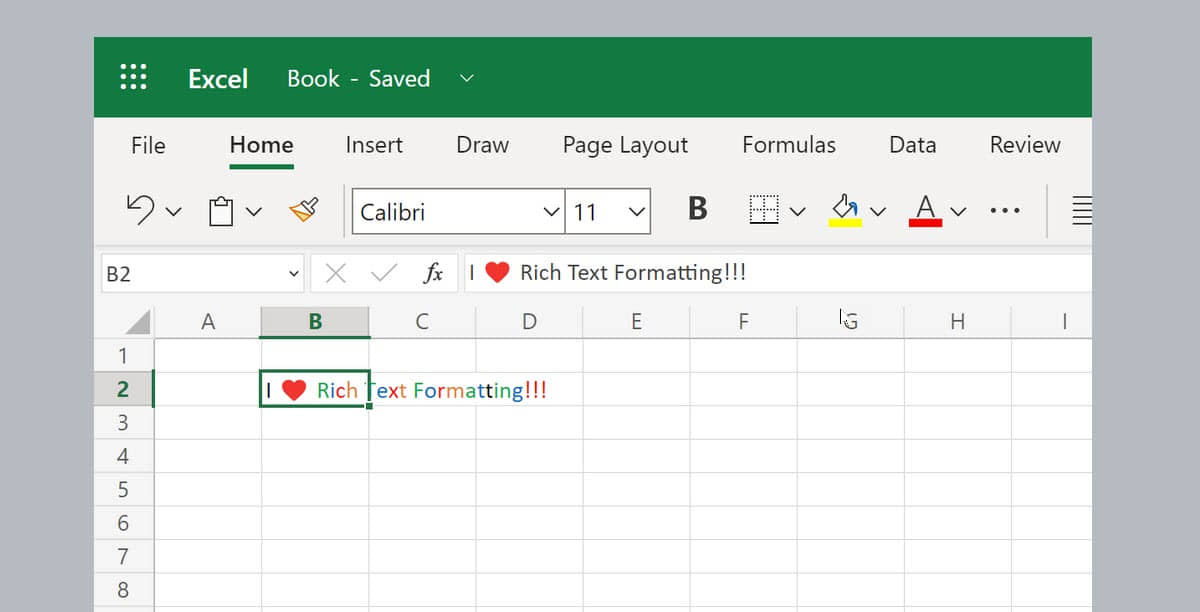This screenshot has width=1200, height=612.
Task: Click the Name Box showing B2
Action: coord(203,273)
